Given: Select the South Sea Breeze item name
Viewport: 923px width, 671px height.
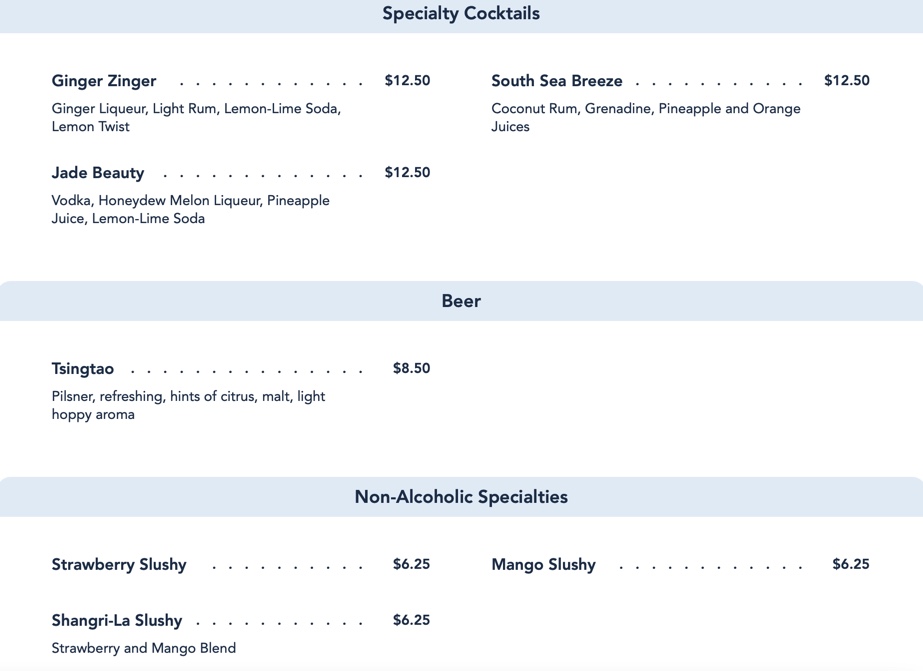Looking at the screenshot, I should point(556,81).
